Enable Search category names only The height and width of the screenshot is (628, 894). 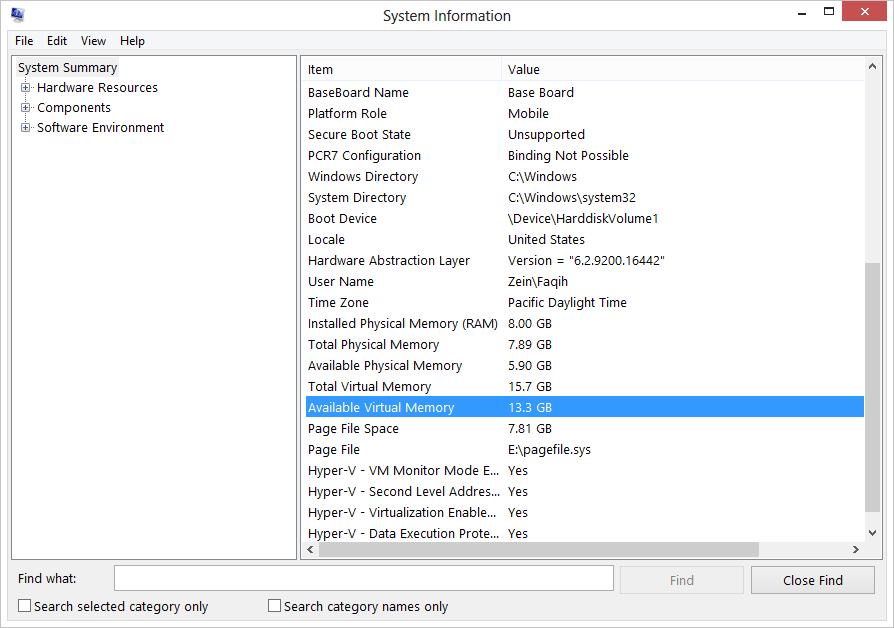[274, 606]
